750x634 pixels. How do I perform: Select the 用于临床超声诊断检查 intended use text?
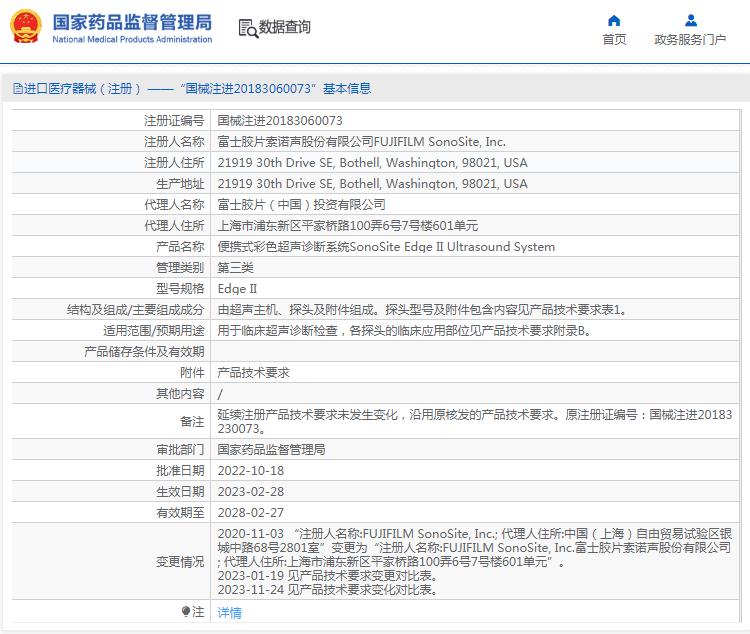(404, 331)
